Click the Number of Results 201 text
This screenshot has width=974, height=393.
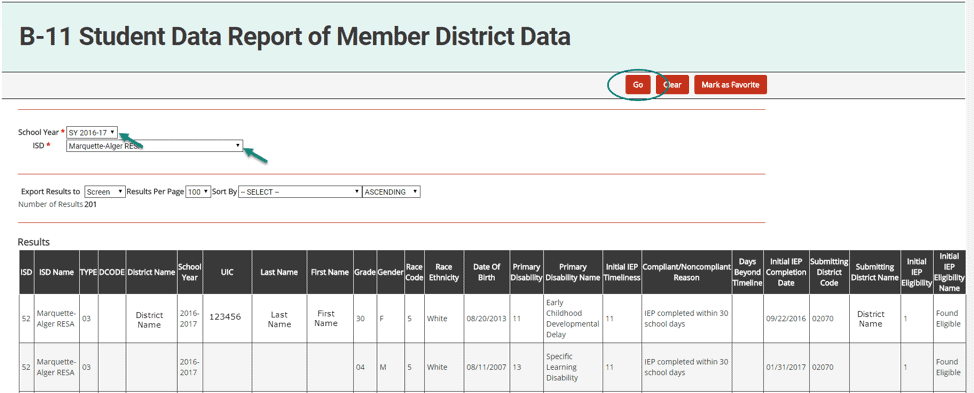coord(58,204)
